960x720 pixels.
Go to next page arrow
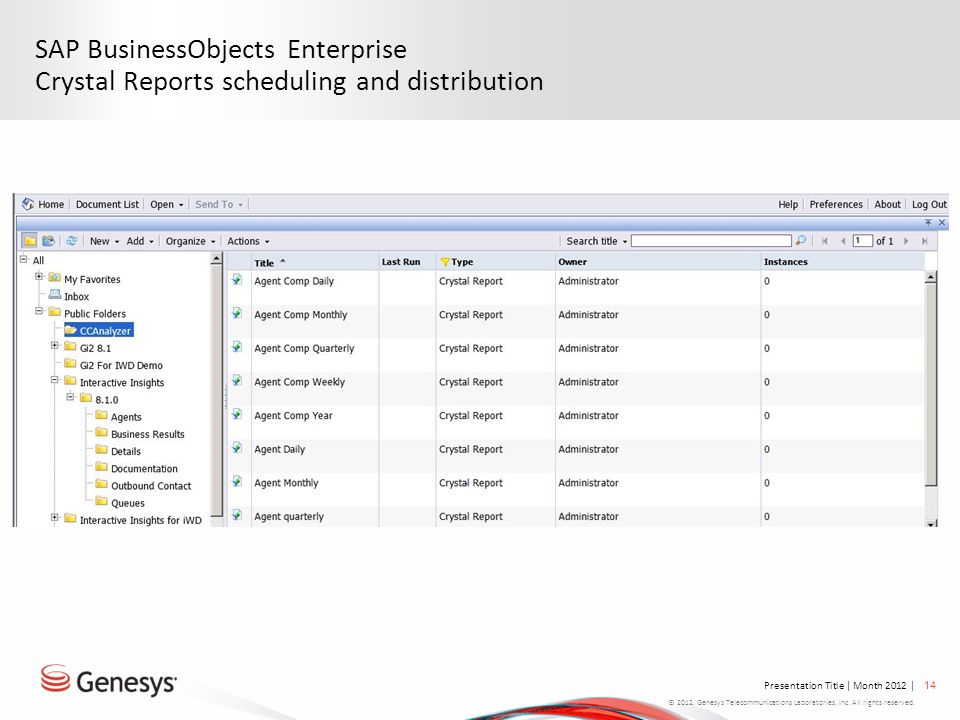tap(906, 241)
